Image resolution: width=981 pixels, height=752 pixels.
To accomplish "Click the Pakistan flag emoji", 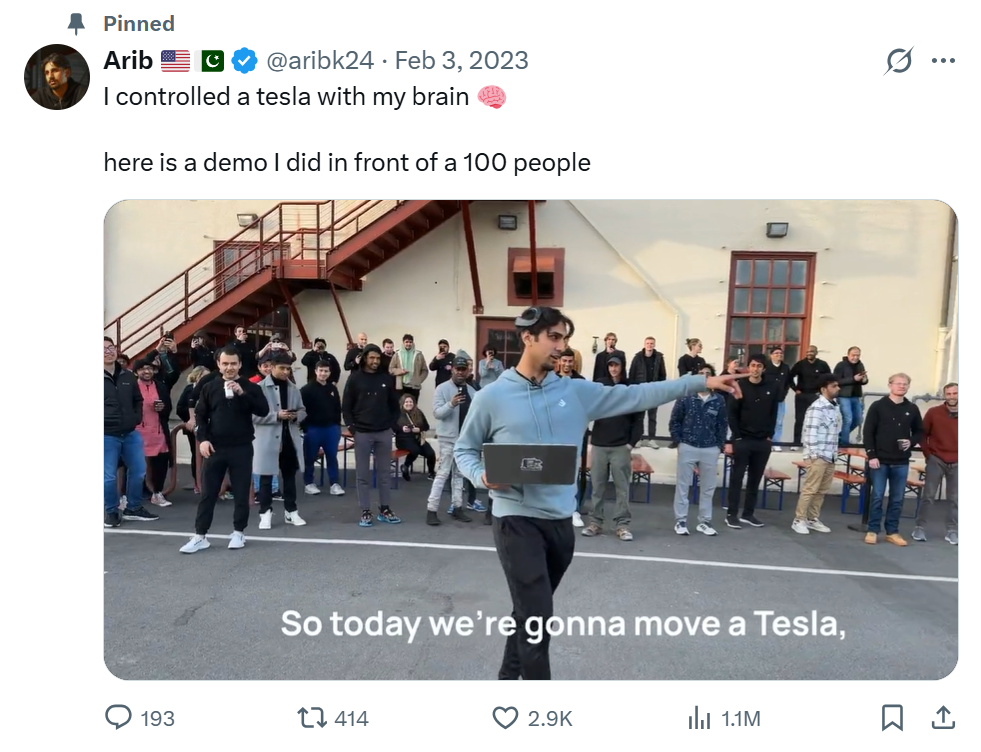I will click(212, 61).
